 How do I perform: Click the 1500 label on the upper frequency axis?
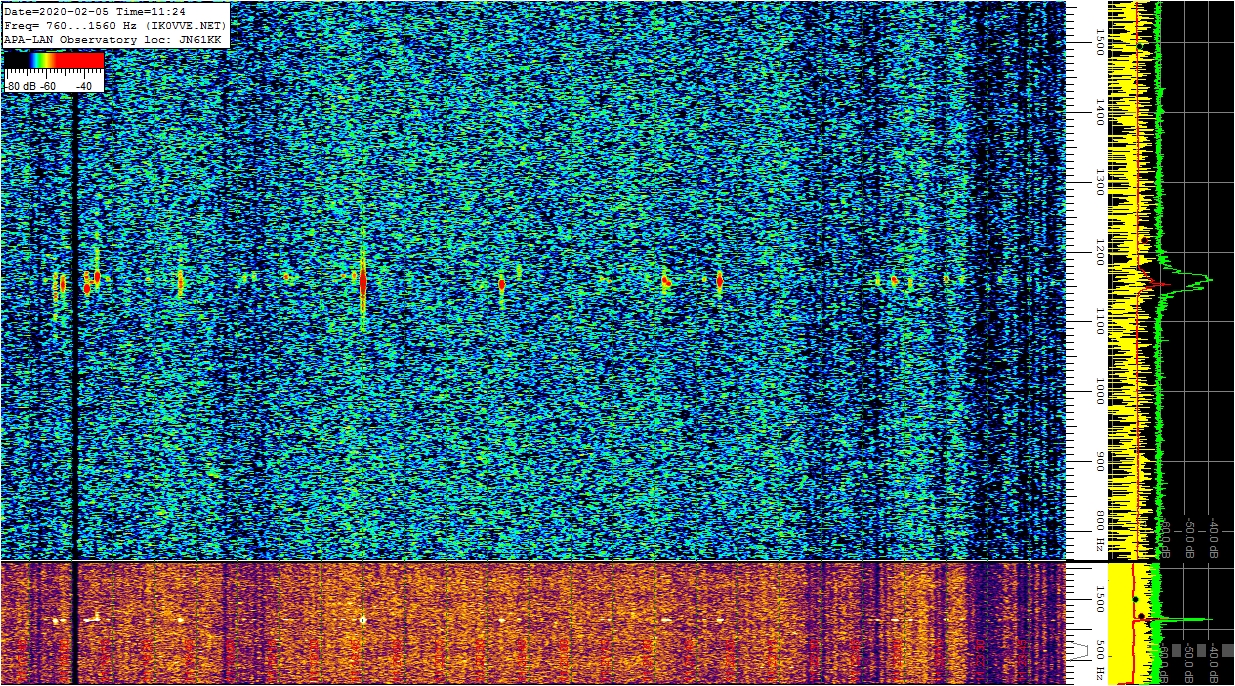pyautogui.click(x=1100, y=42)
